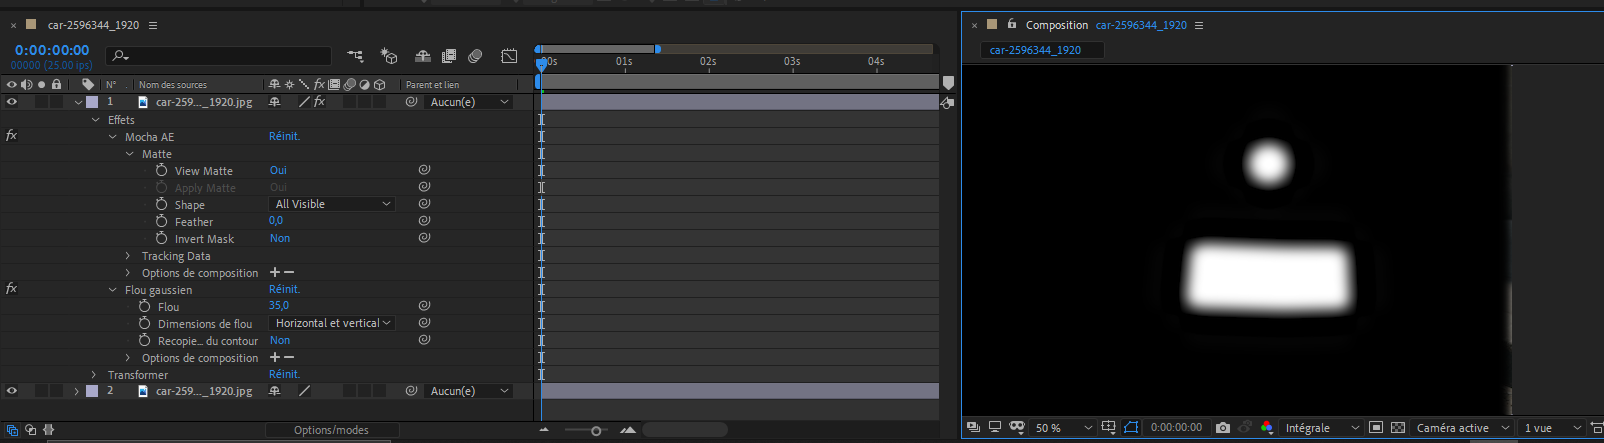Open the Graph Editor
This screenshot has width=1604, height=443.
coord(509,57)
